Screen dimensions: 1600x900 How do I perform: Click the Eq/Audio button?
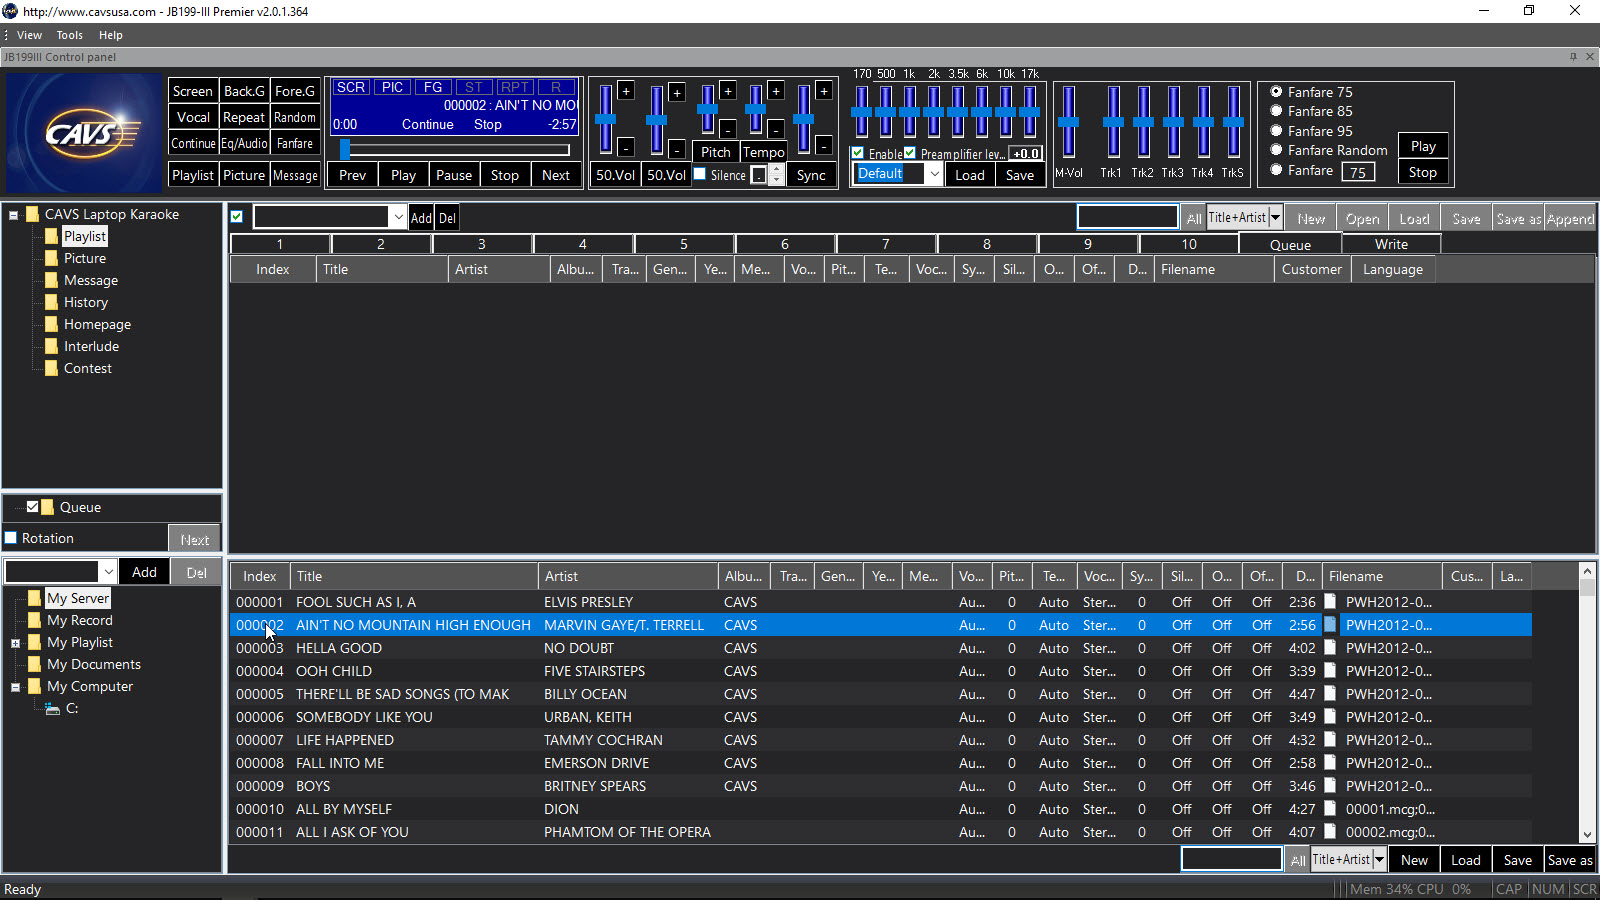244,143
